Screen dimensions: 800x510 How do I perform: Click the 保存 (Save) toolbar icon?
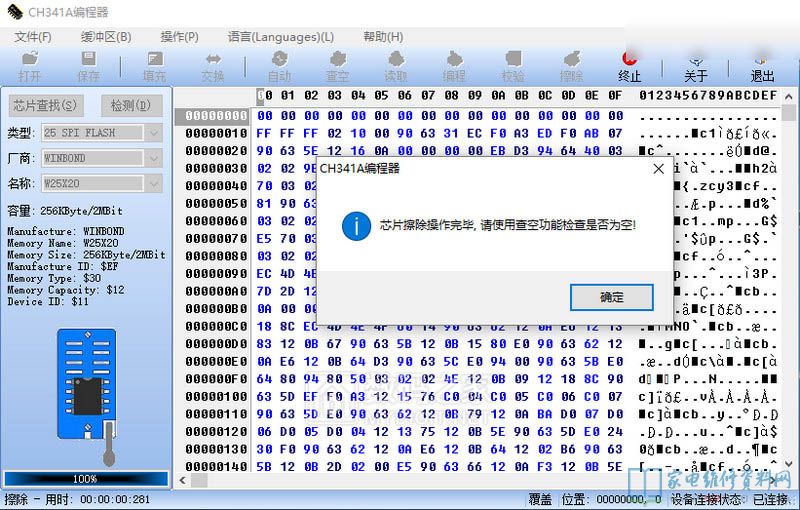[x=88, y=66]
